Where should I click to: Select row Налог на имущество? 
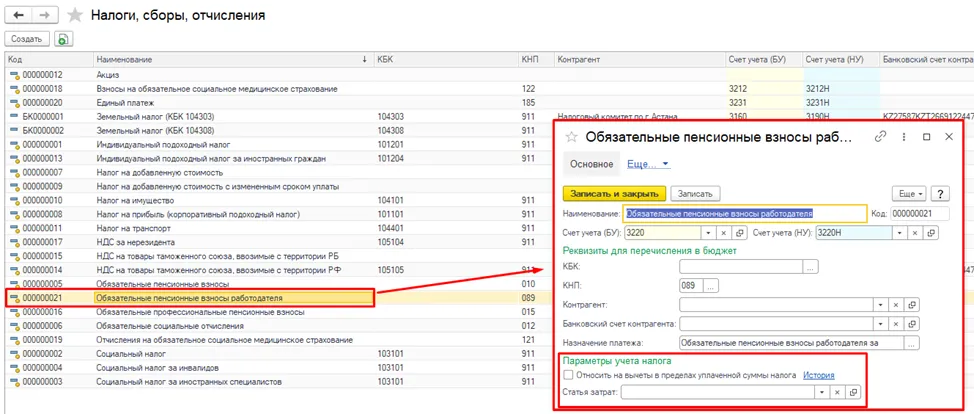click(280, 201)
